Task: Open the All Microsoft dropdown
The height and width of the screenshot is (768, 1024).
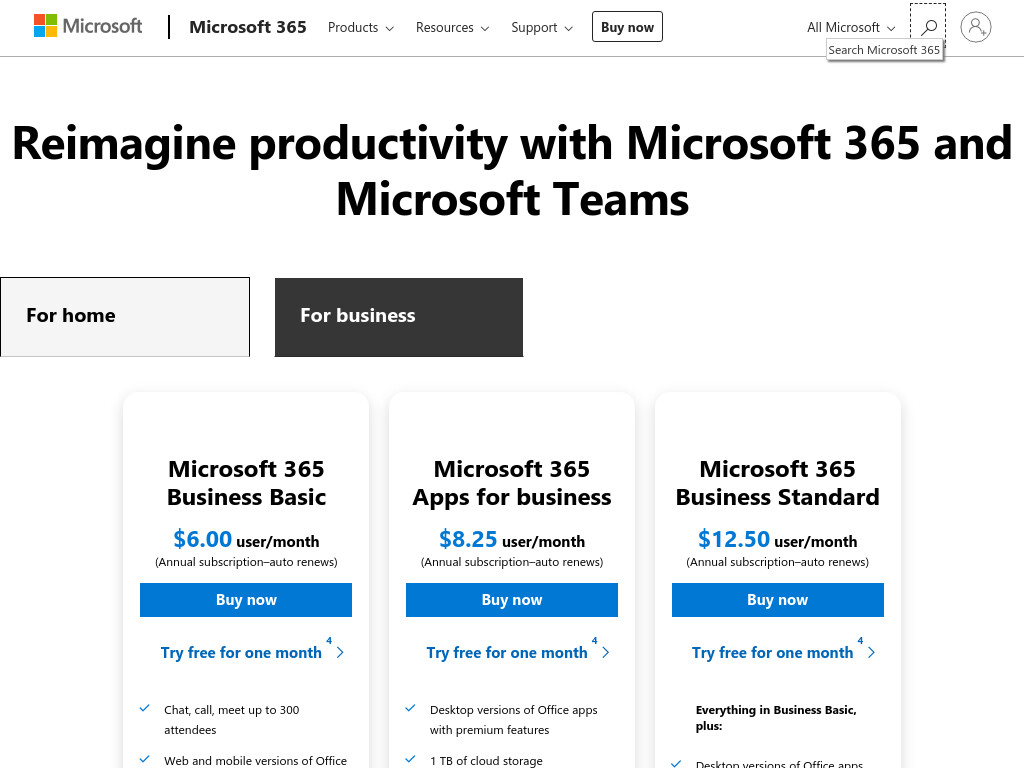Action: (850, 27)
